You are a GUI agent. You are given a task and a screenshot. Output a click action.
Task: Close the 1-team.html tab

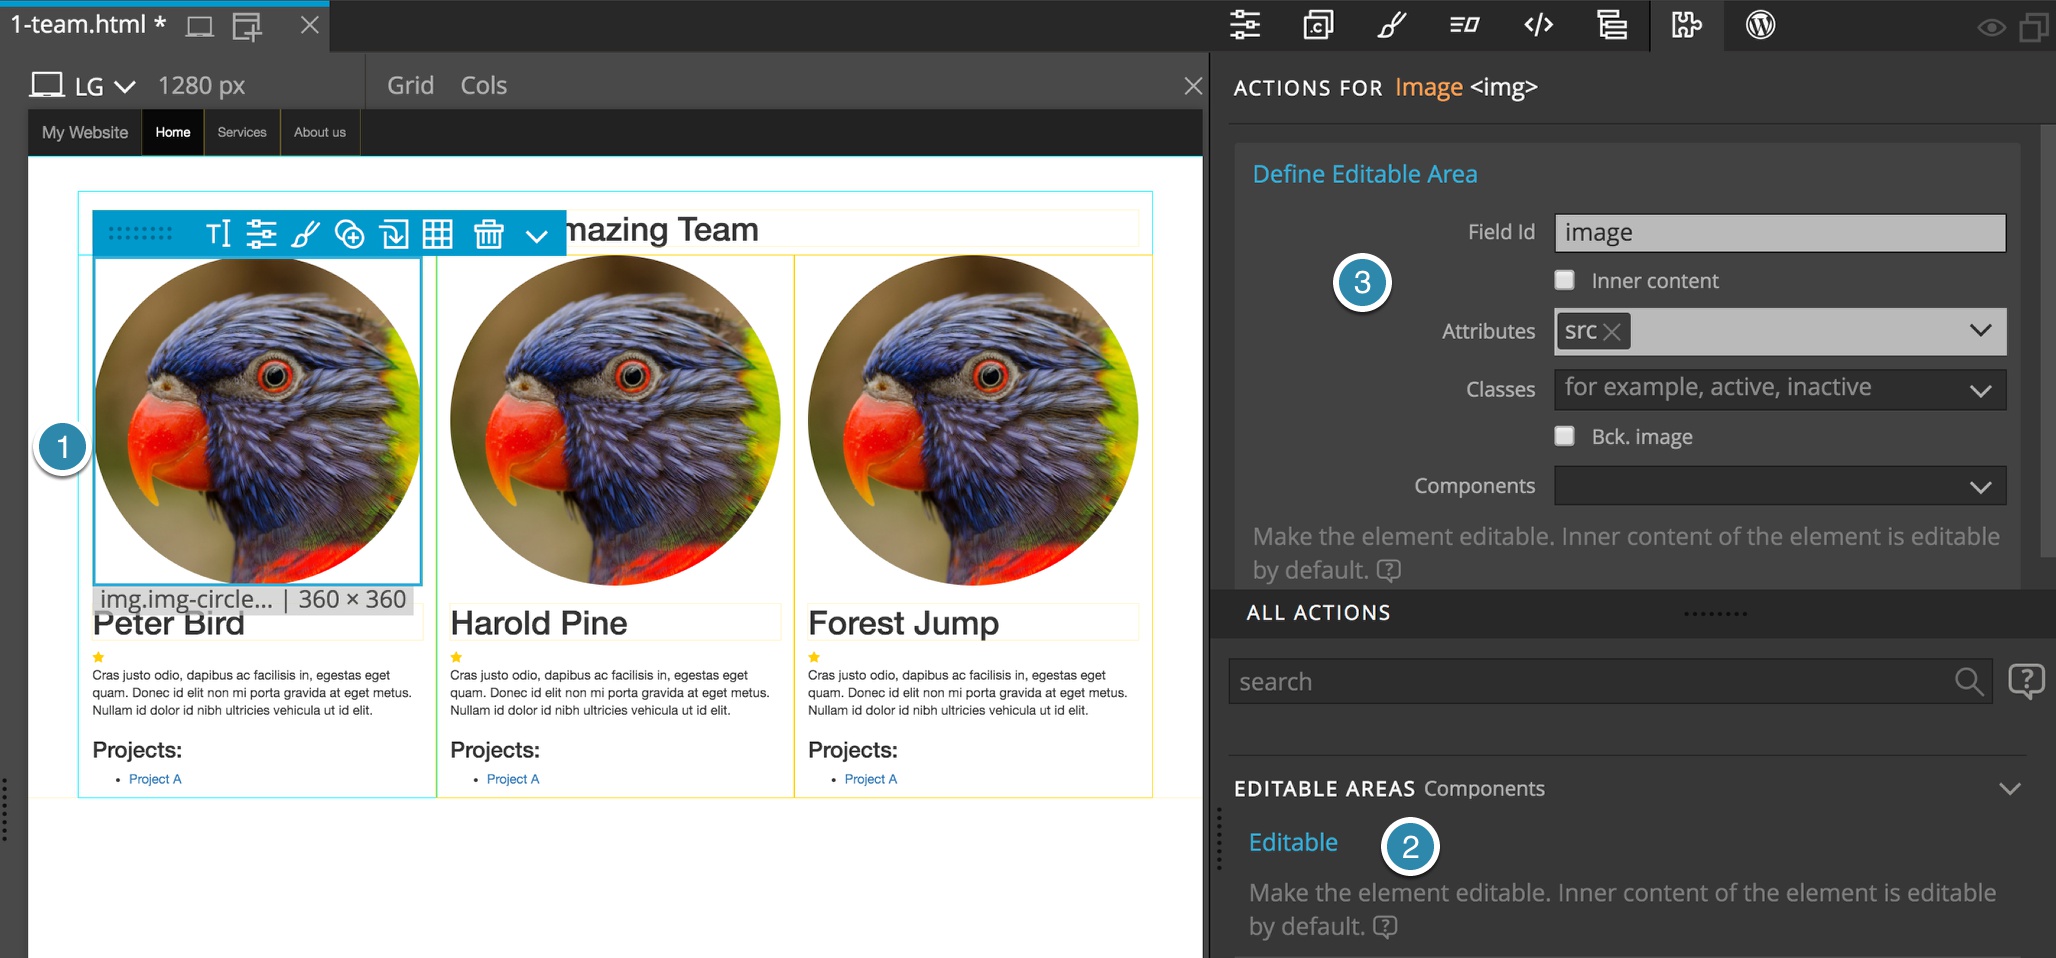pos(310,25)
